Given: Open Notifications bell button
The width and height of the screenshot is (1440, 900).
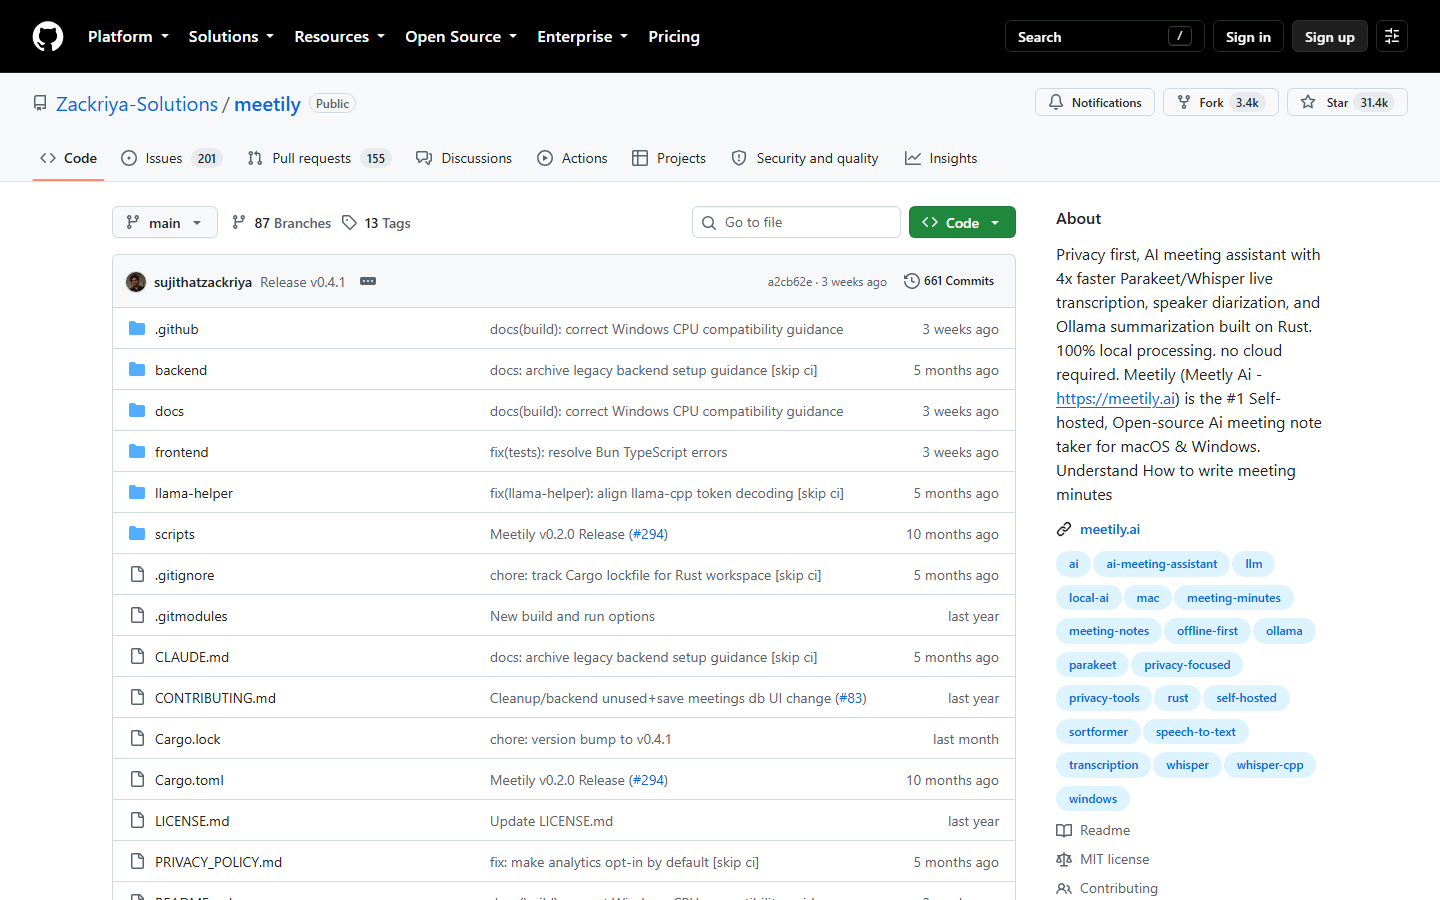Looking at the screenshot, I should coord(1095,102).
